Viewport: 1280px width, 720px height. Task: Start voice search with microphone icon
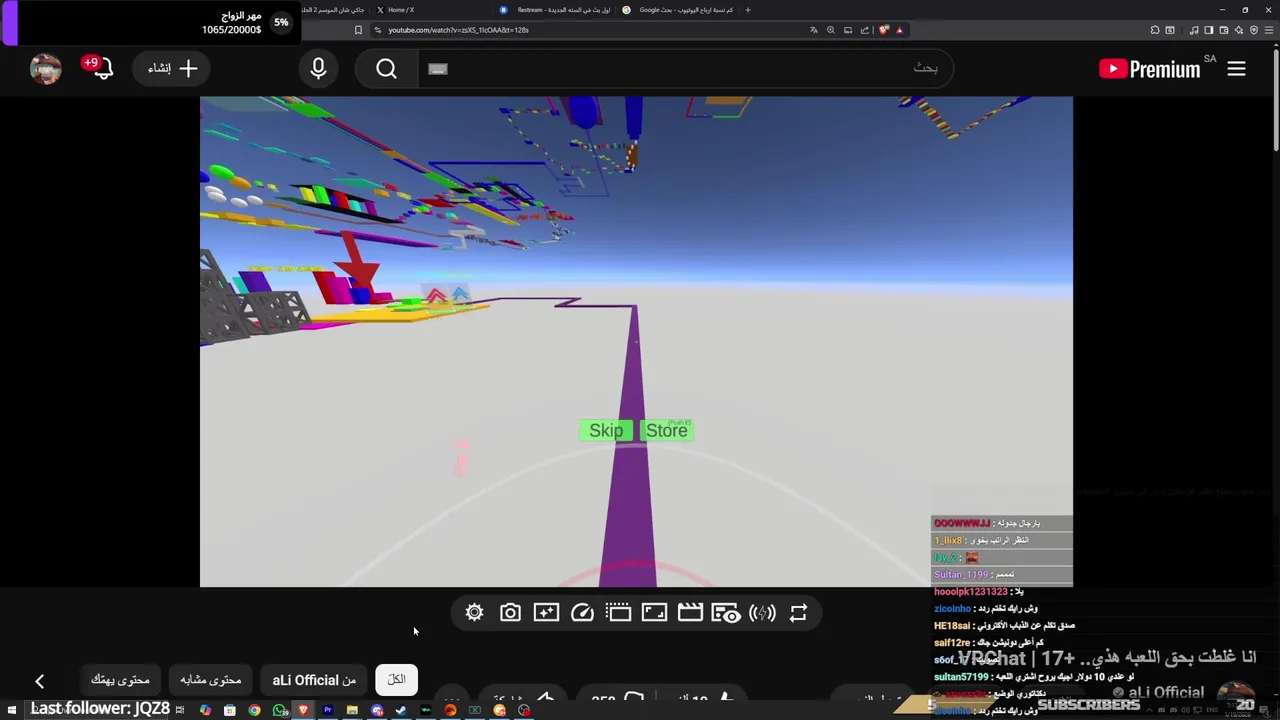(318, 69)
